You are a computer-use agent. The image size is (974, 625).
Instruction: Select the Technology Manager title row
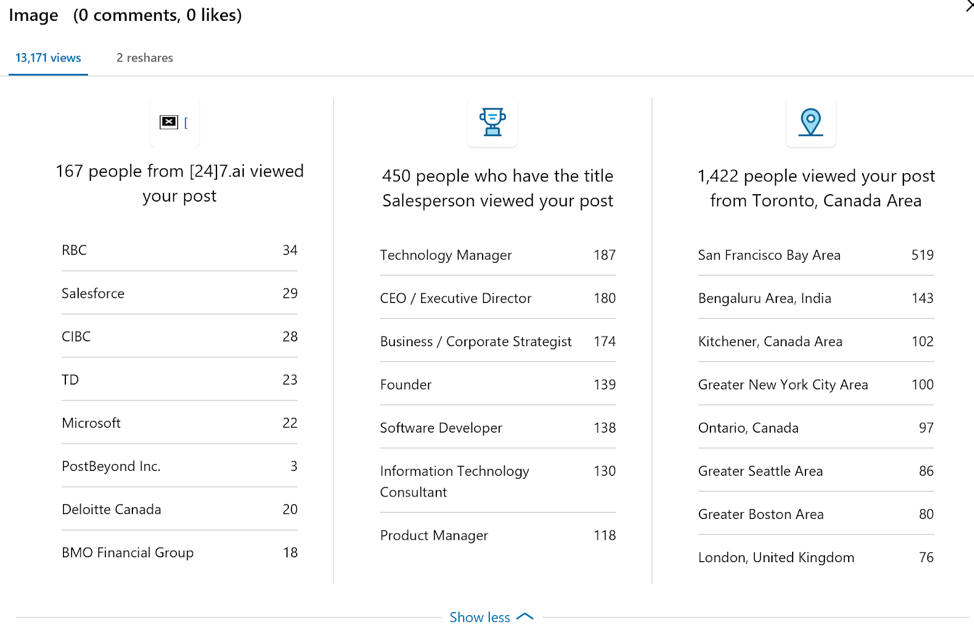(x=498, y=255)
